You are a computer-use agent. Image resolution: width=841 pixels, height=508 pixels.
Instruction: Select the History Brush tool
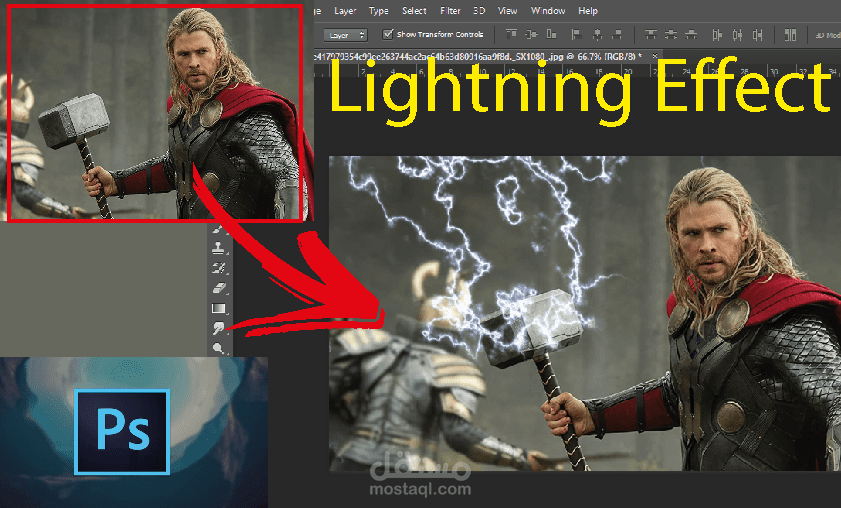click(x=219, y=268)
